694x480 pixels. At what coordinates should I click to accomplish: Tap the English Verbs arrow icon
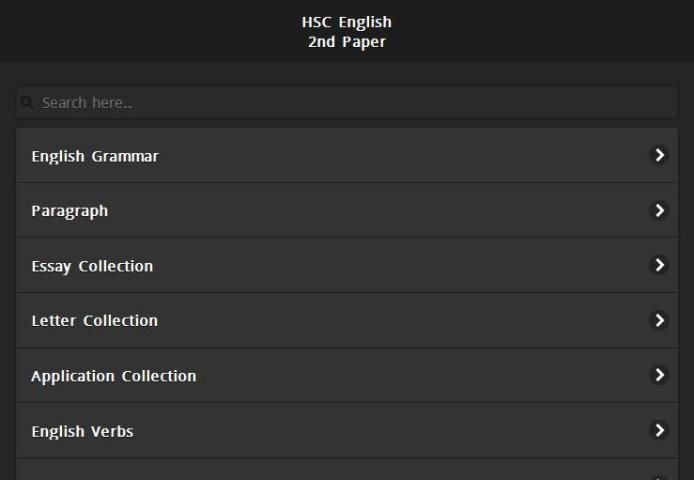coord(659,430)
